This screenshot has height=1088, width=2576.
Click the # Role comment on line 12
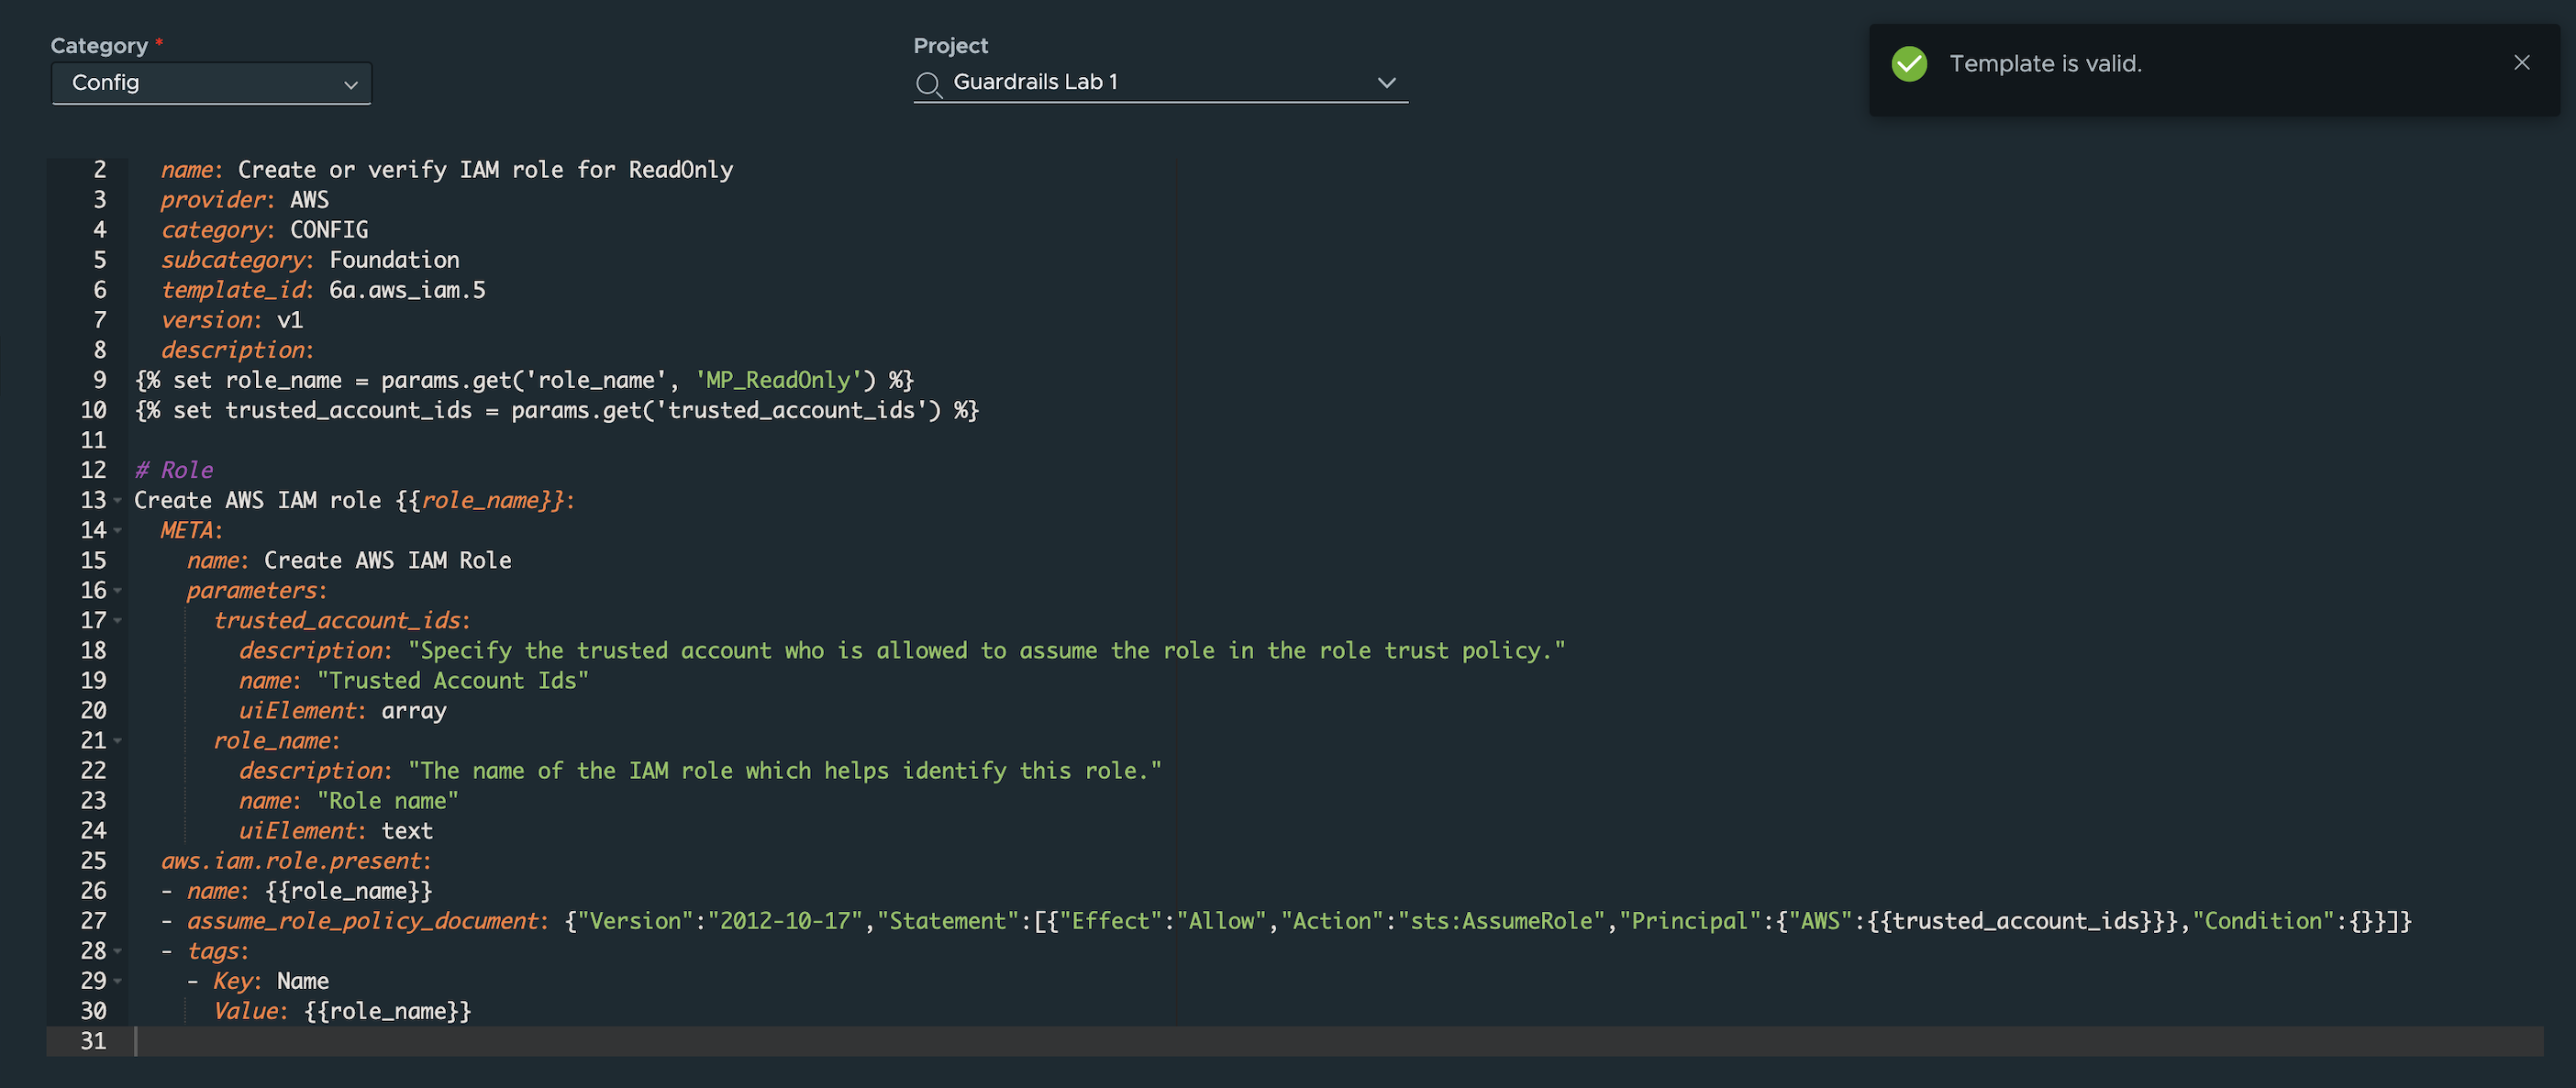point(174,470)
